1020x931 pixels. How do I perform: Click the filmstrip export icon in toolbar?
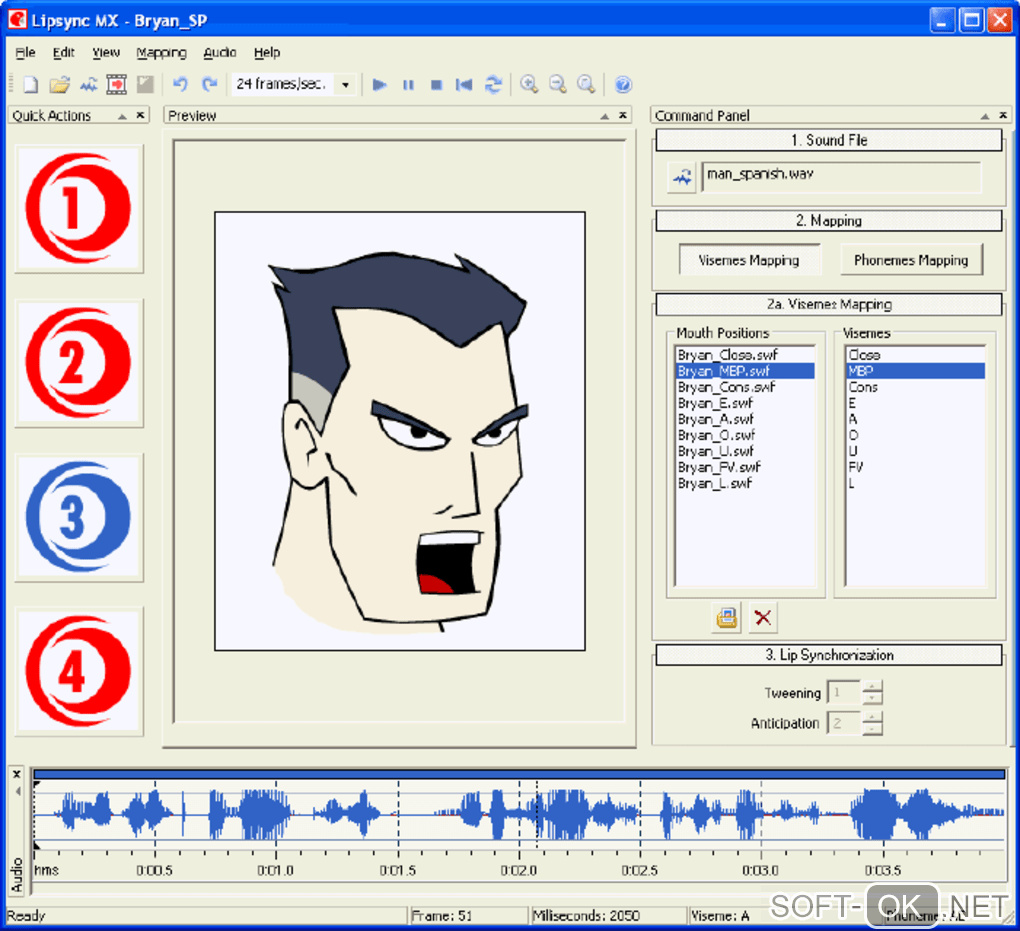click(x=117, y=85)
